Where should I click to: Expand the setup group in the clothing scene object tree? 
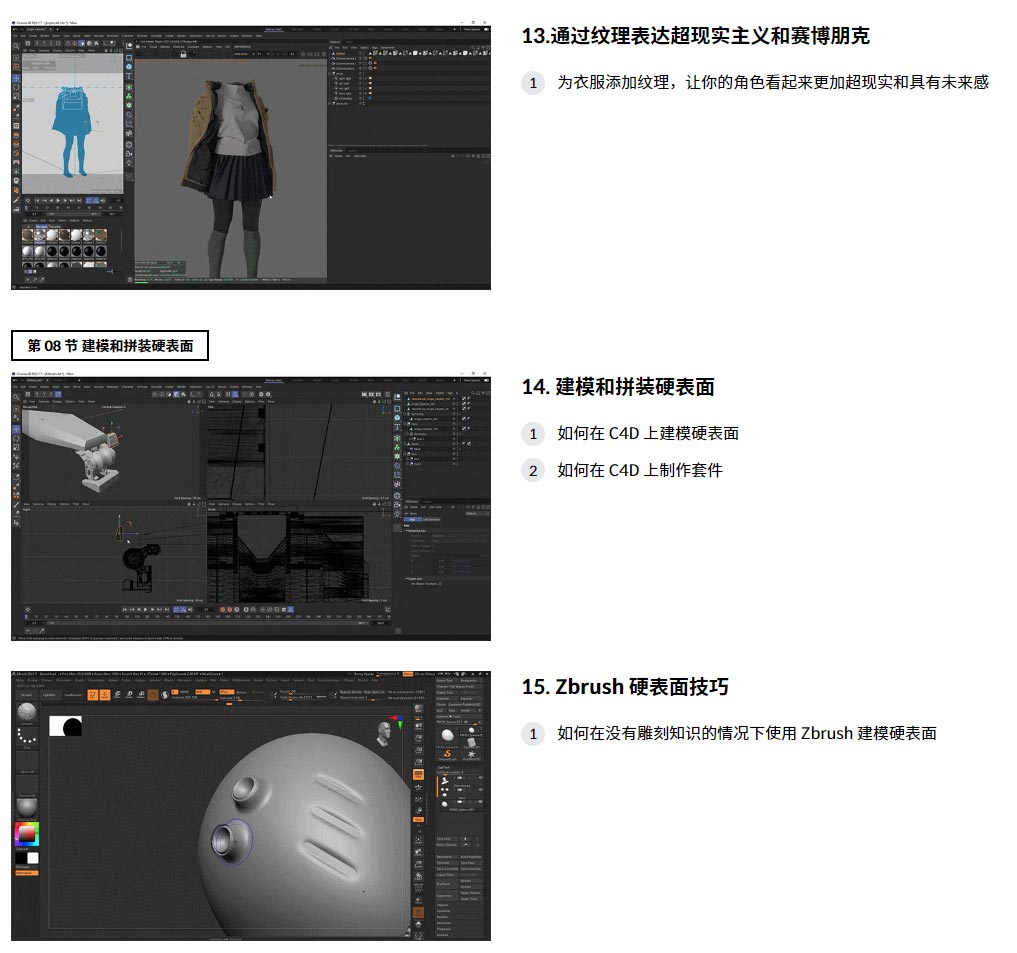(x=329, y=73)
